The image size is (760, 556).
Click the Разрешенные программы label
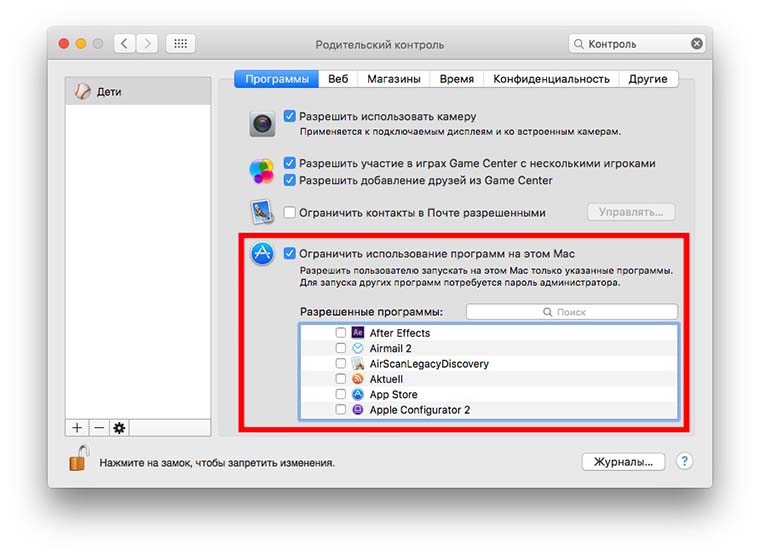(x=371, y=312)
